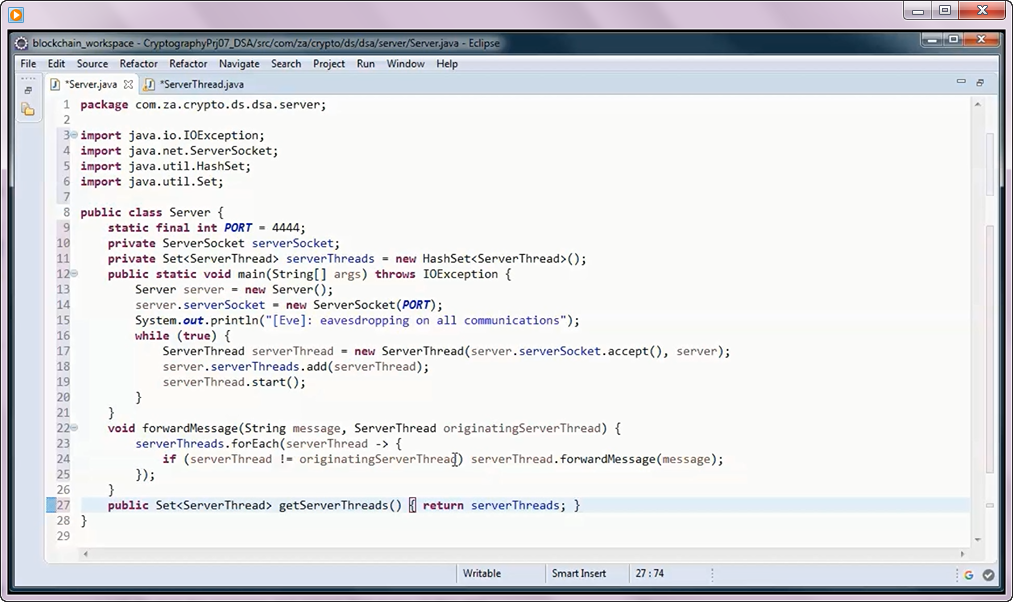
Task: Switch to the ServerThread.java tab
Action: click(202, 85)
